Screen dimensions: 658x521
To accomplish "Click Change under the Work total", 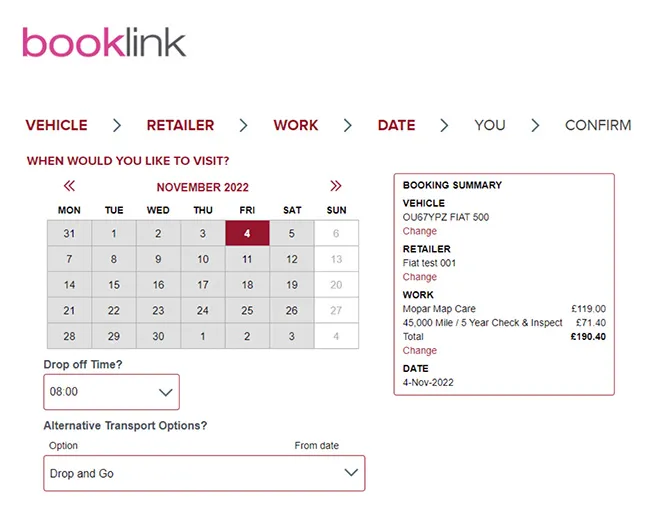I will pyautogui.click(x=419, y=351).
